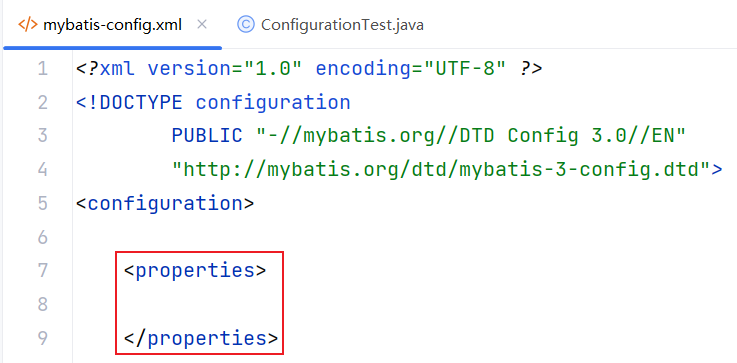The image size is (737, 363).
Task: Click the encoding="UTF-8" attribute
Action: pyautogui.click(x=411, y=69)
